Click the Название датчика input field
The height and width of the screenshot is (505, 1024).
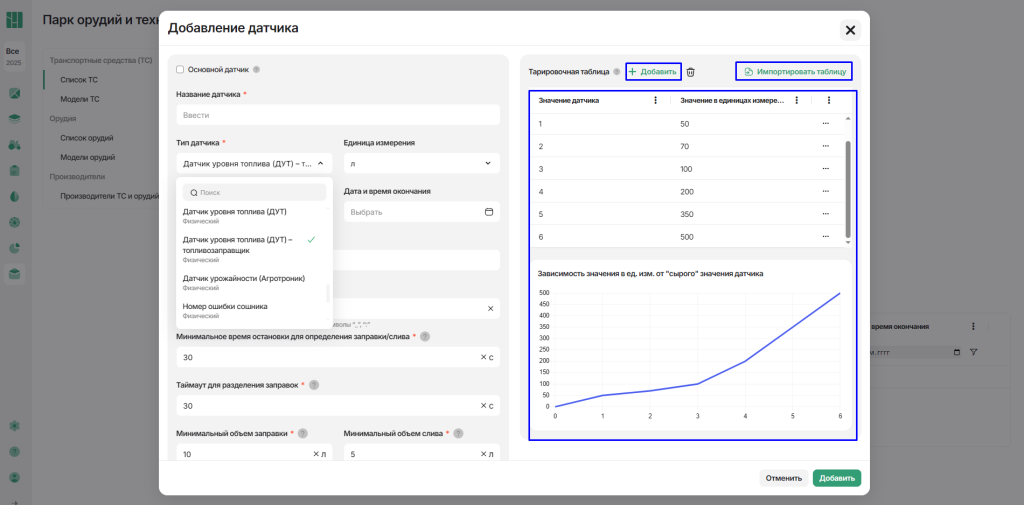(338, 115)
